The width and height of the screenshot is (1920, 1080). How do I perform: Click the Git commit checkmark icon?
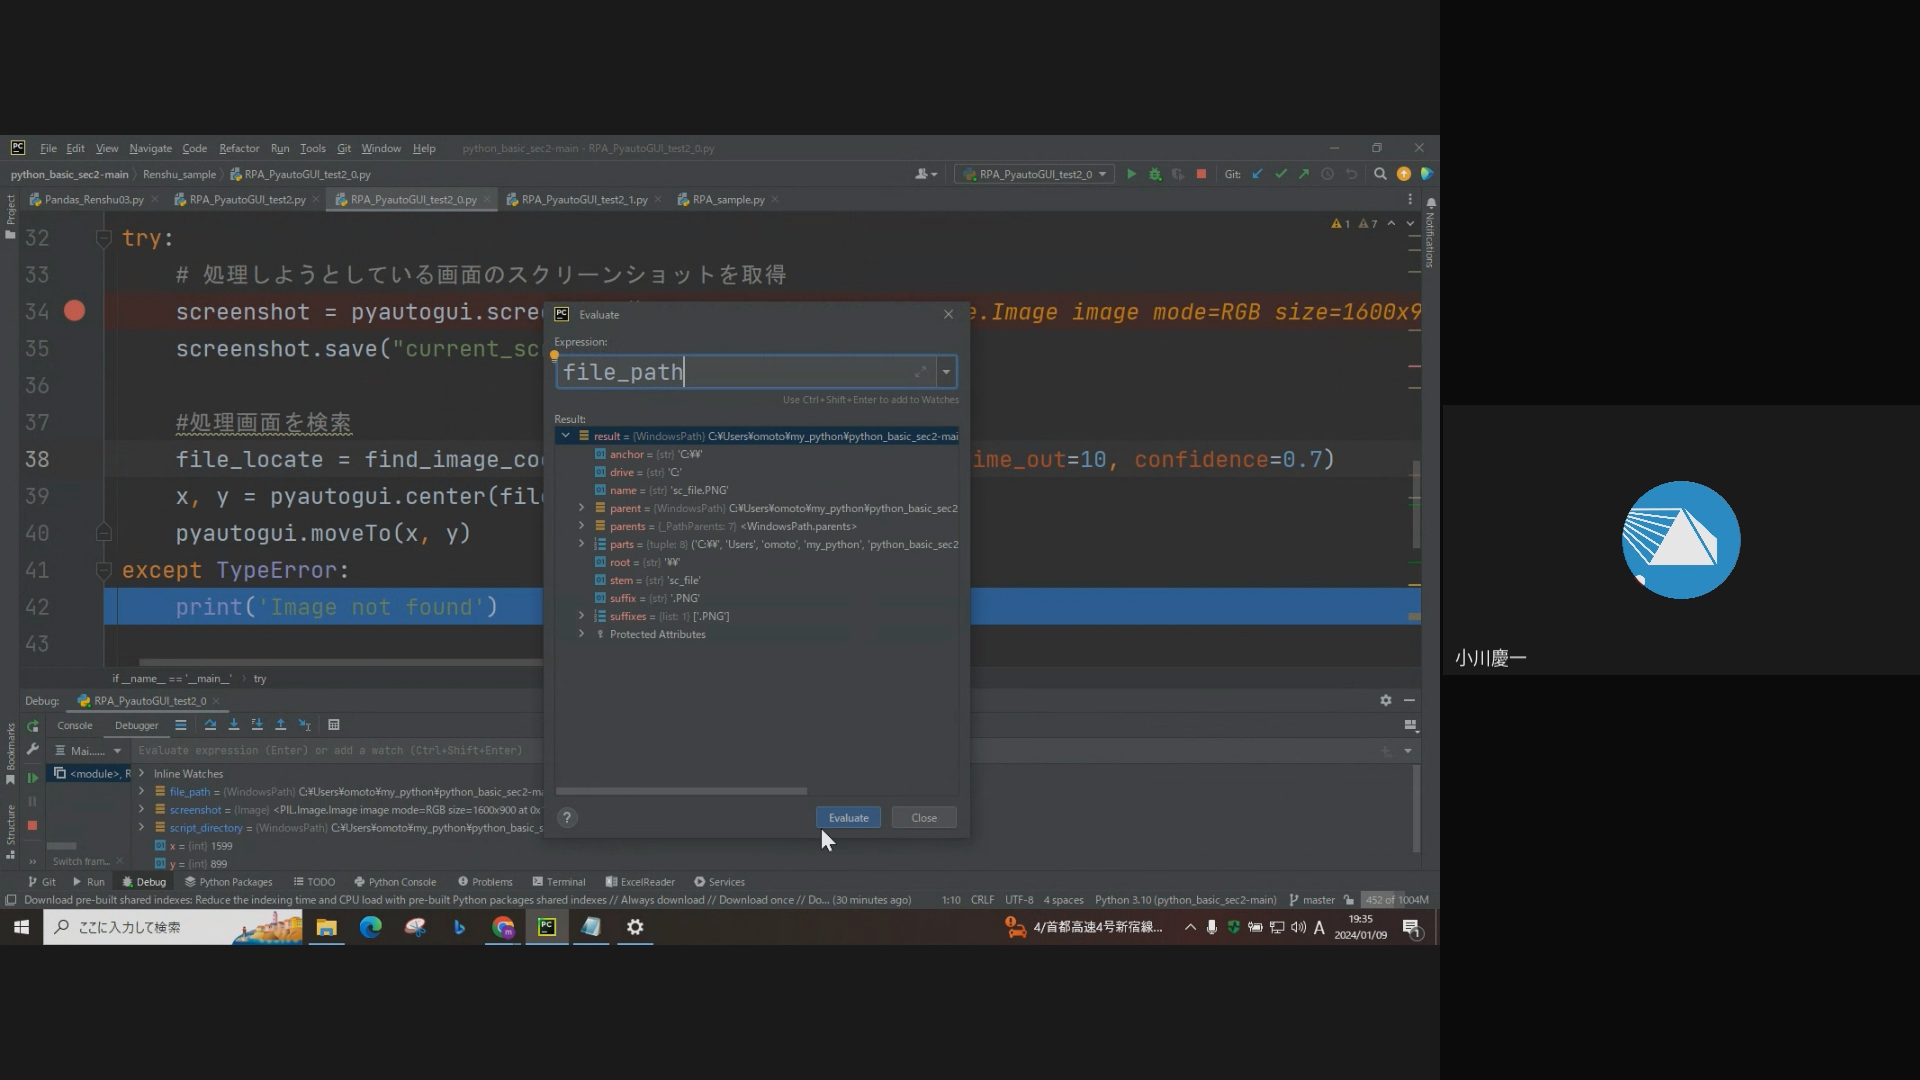point(1281,174)
